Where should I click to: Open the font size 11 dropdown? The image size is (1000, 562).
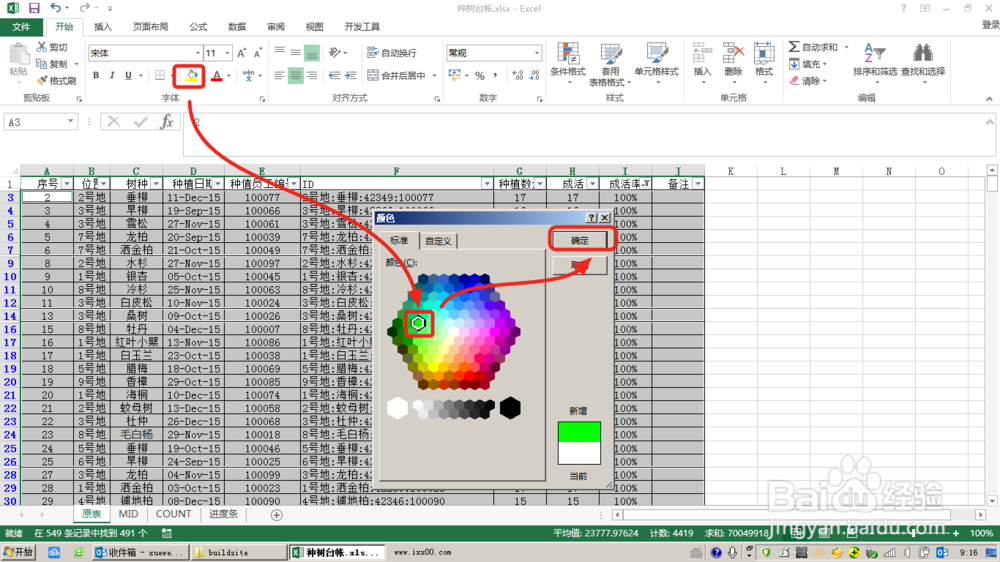coord(228,53)
